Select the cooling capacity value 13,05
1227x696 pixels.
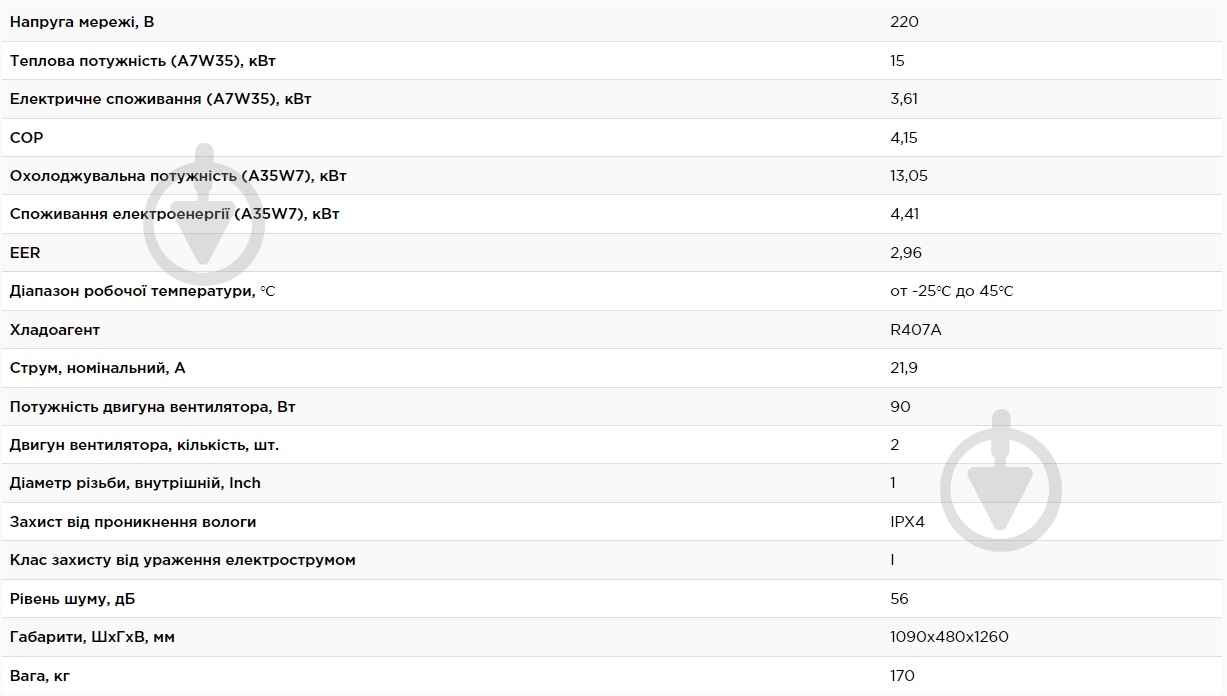908,176
